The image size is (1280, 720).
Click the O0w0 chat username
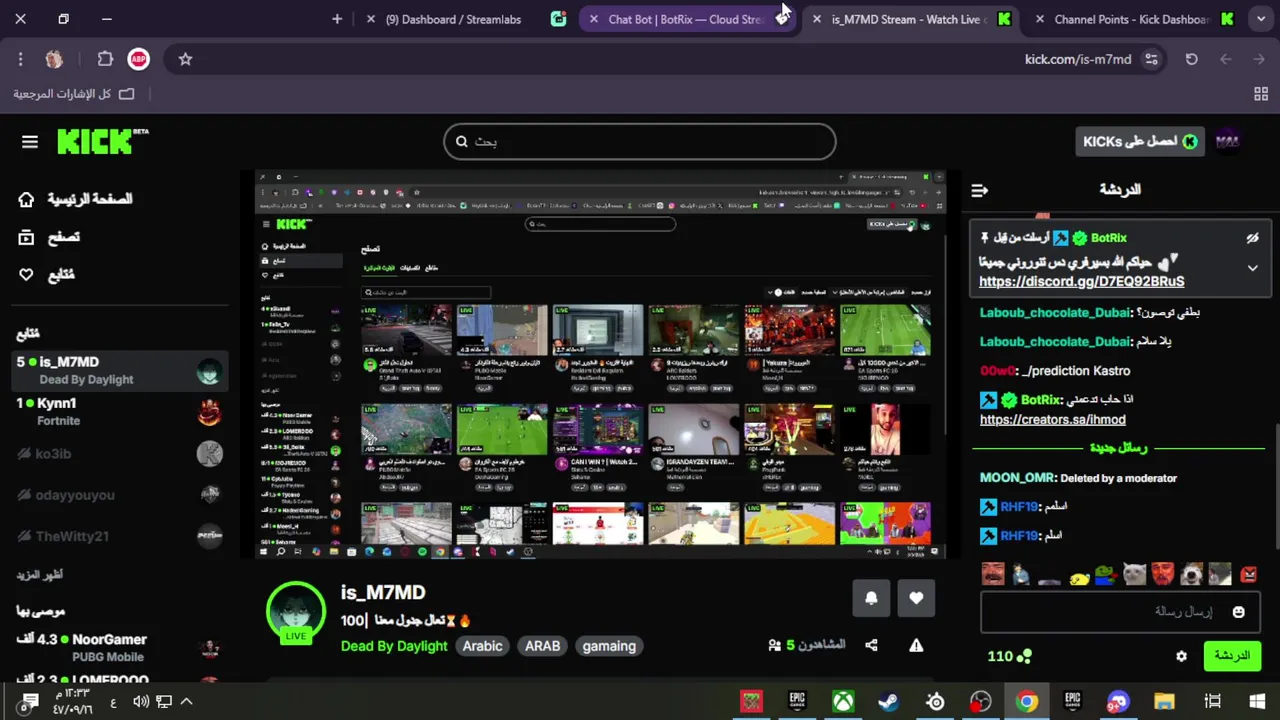(x=996, y=371)
